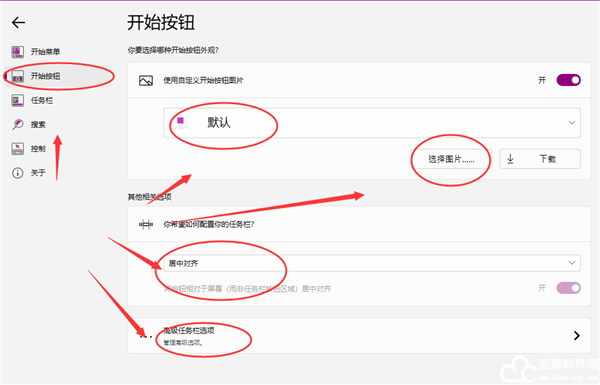Click the picture icon beside 使用自定义开始按钮图片
The height and width of the screenshot is (385, 600).
[146, 81]
